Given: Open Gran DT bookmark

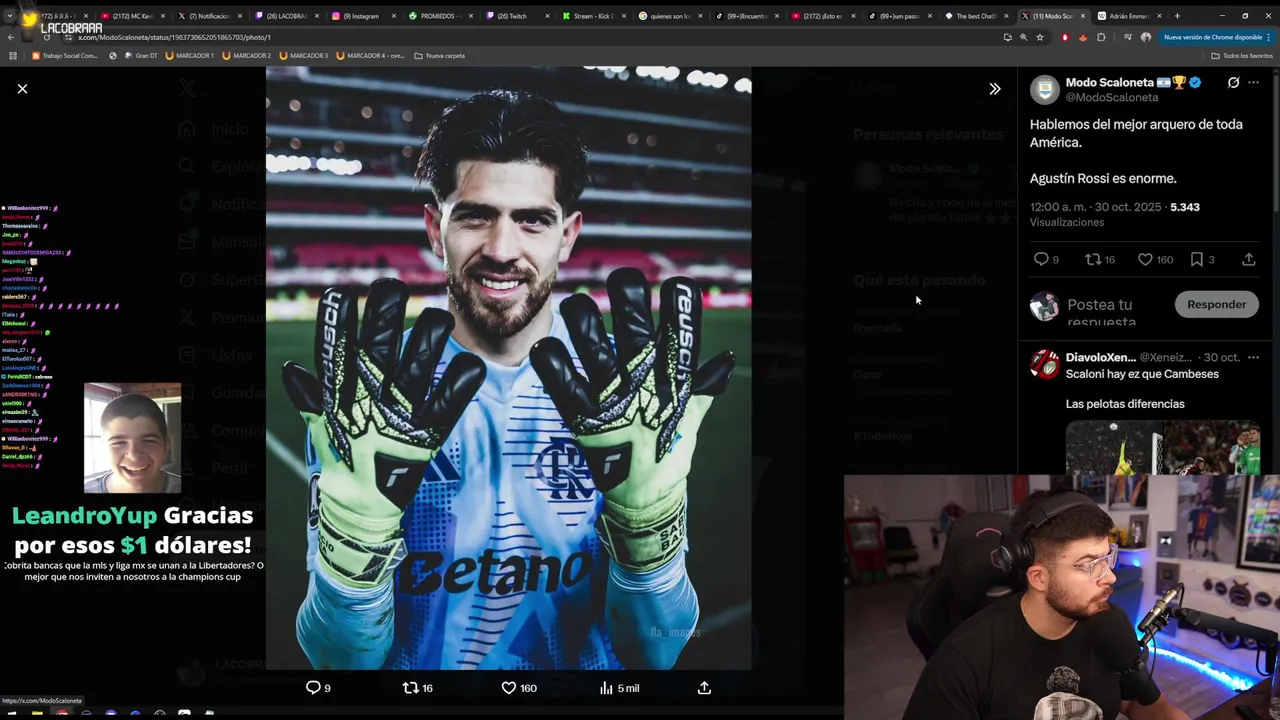Looking at the screenshot, I should [141, 55].
